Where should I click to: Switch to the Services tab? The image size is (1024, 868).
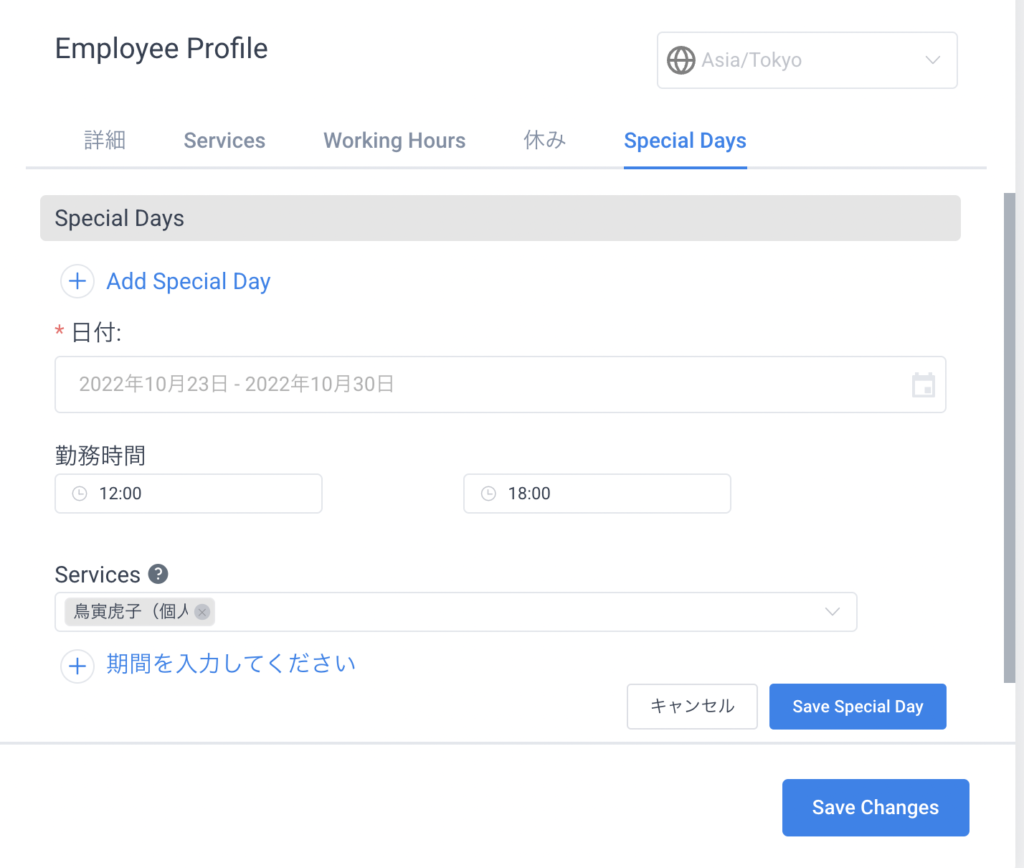[224, 140]
